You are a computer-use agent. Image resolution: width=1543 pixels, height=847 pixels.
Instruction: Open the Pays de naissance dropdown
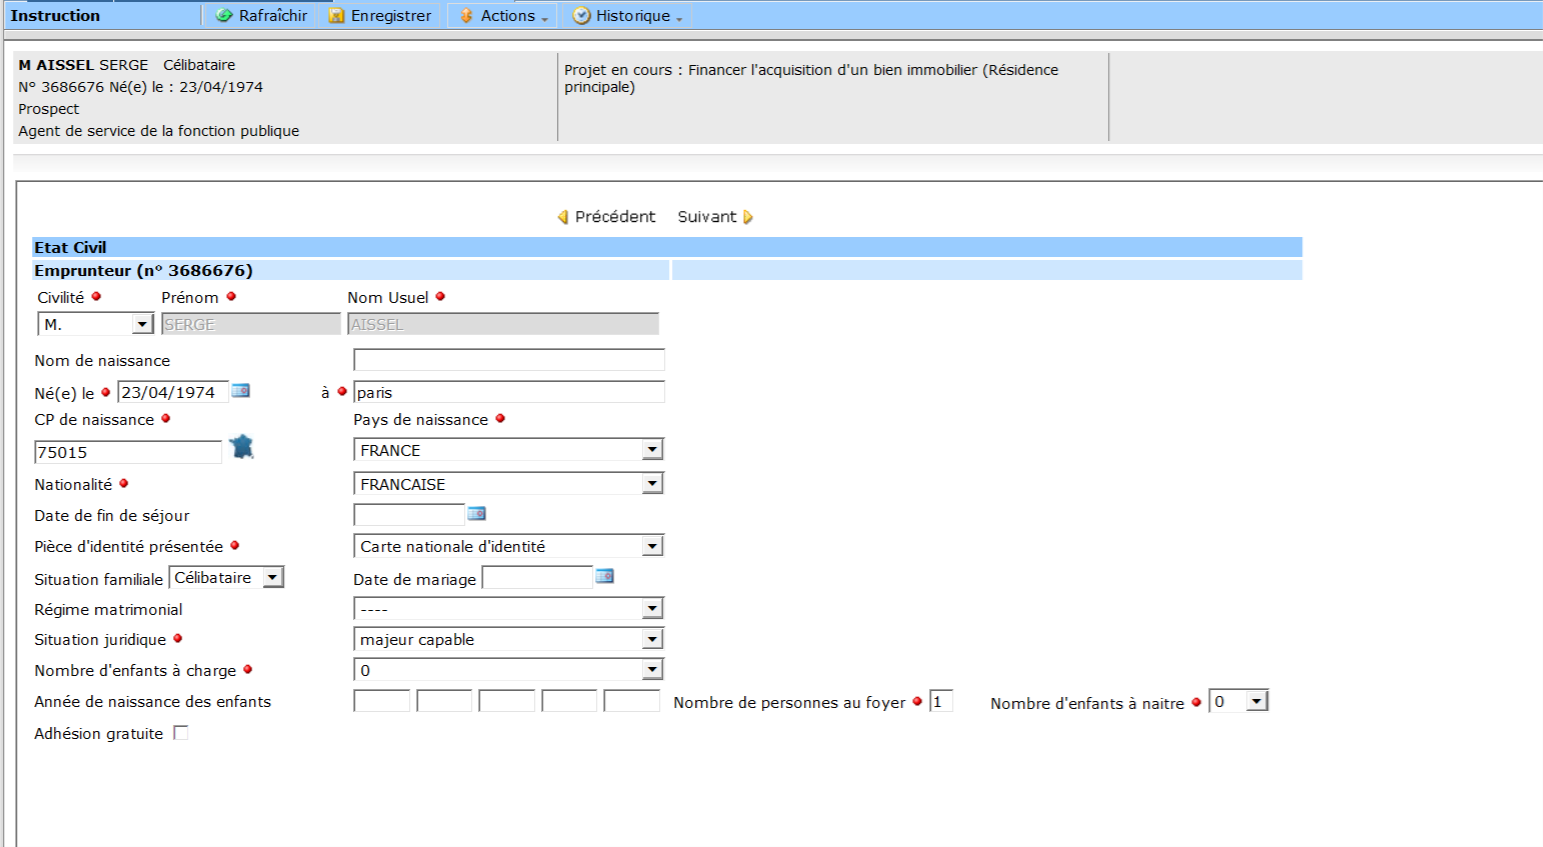[x=652, y=450]
